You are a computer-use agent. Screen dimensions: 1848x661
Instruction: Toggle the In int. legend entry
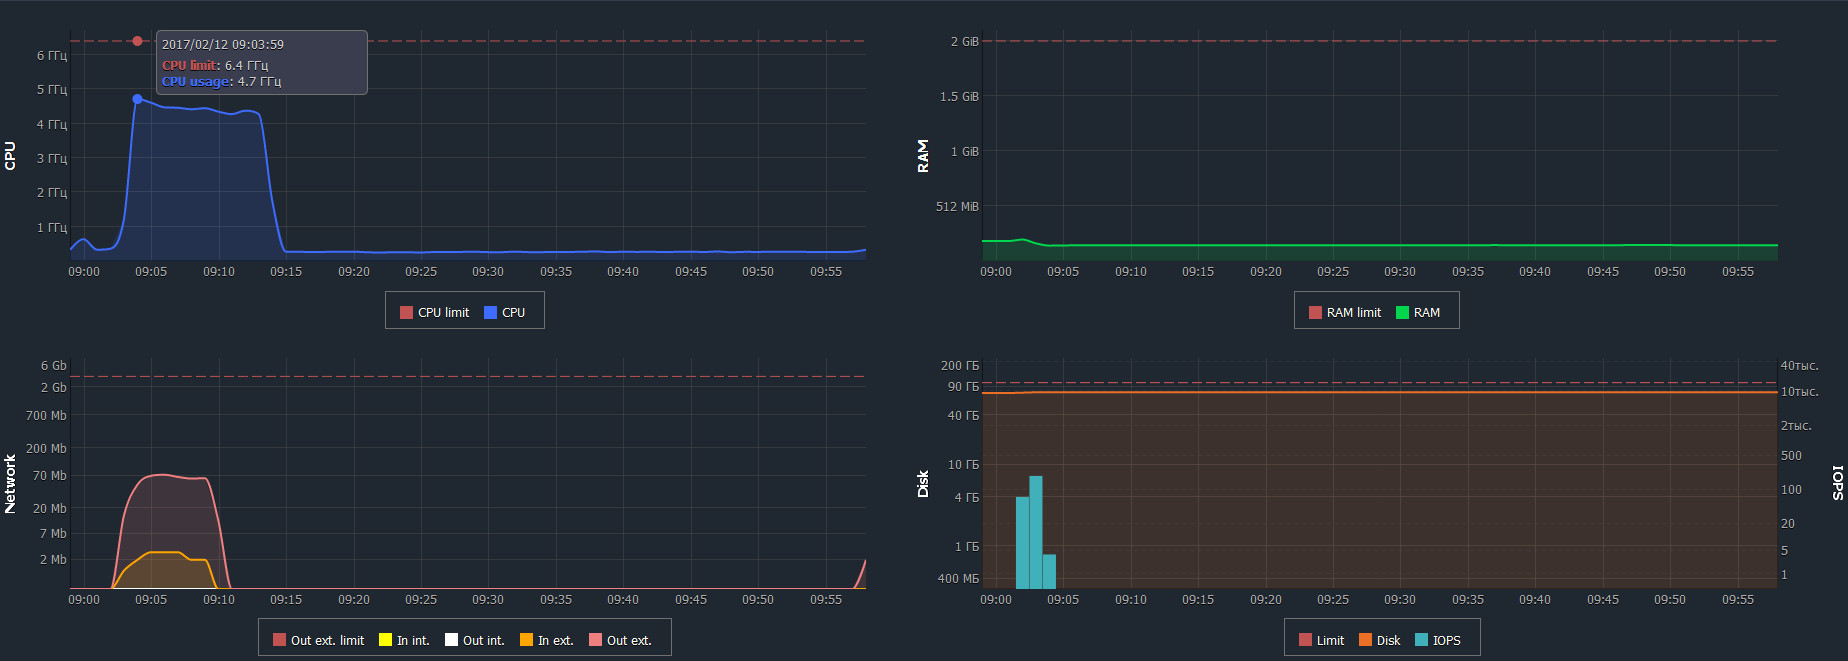(404, 640)
